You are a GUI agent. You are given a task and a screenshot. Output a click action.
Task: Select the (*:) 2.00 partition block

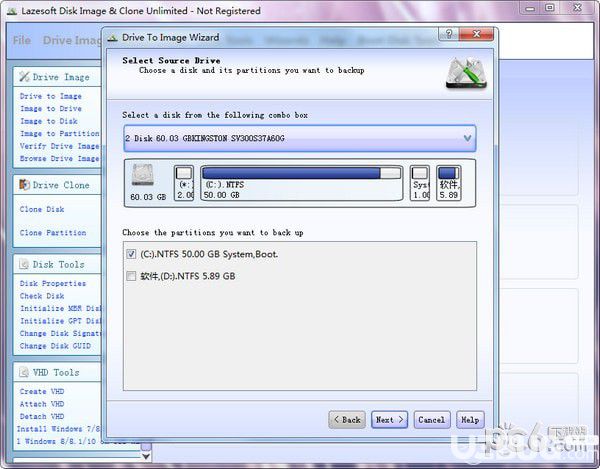[x=184, y=183]
